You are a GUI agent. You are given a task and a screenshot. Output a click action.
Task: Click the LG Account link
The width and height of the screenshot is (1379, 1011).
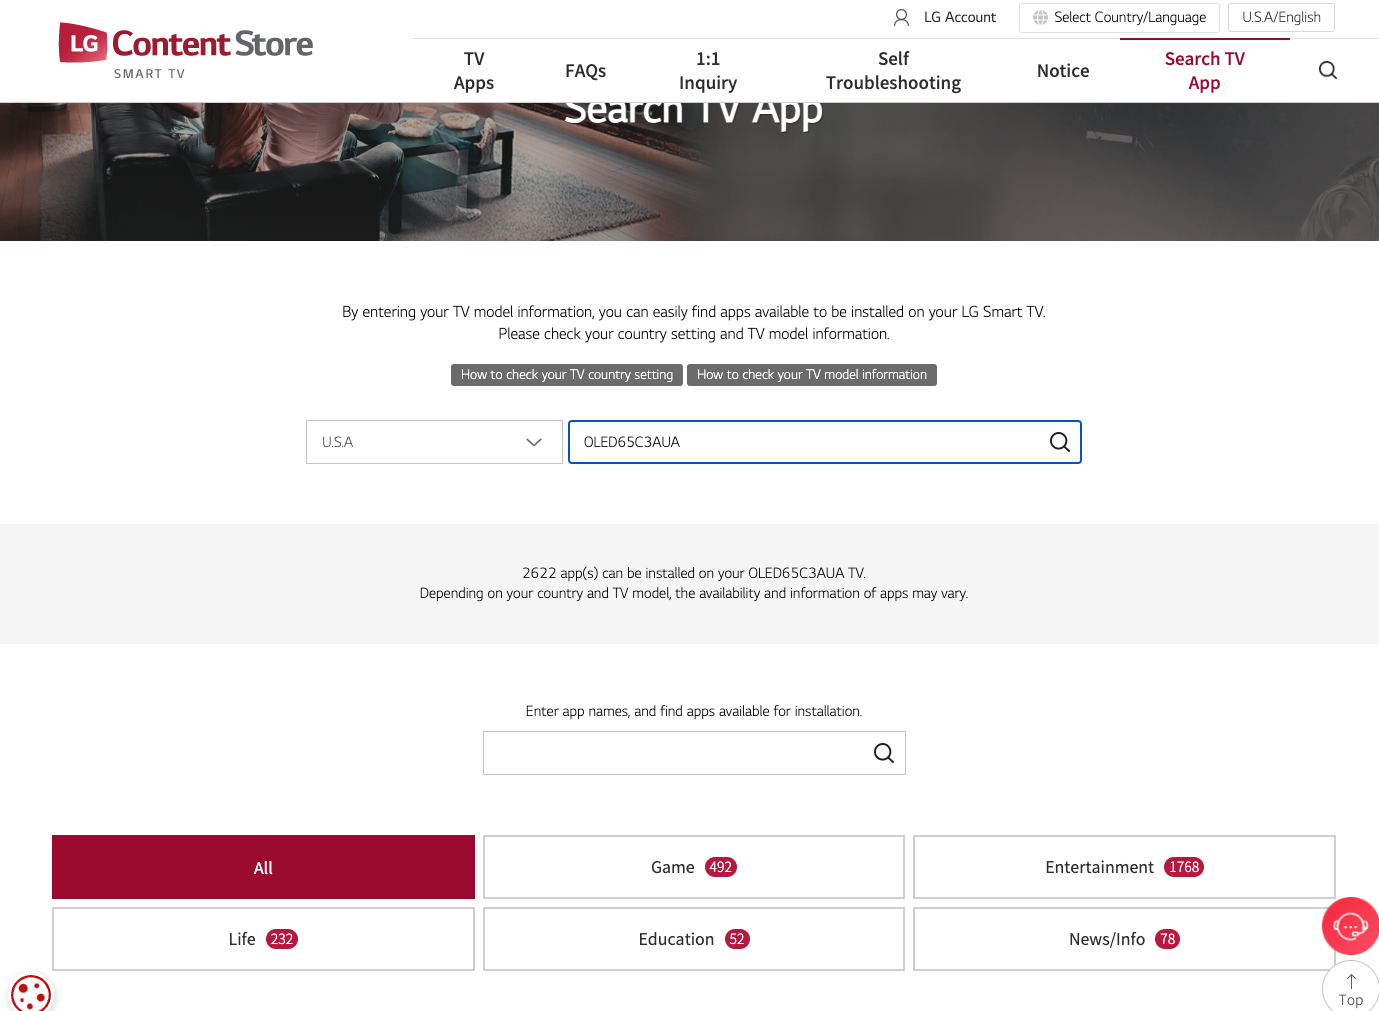coord(960,17)
